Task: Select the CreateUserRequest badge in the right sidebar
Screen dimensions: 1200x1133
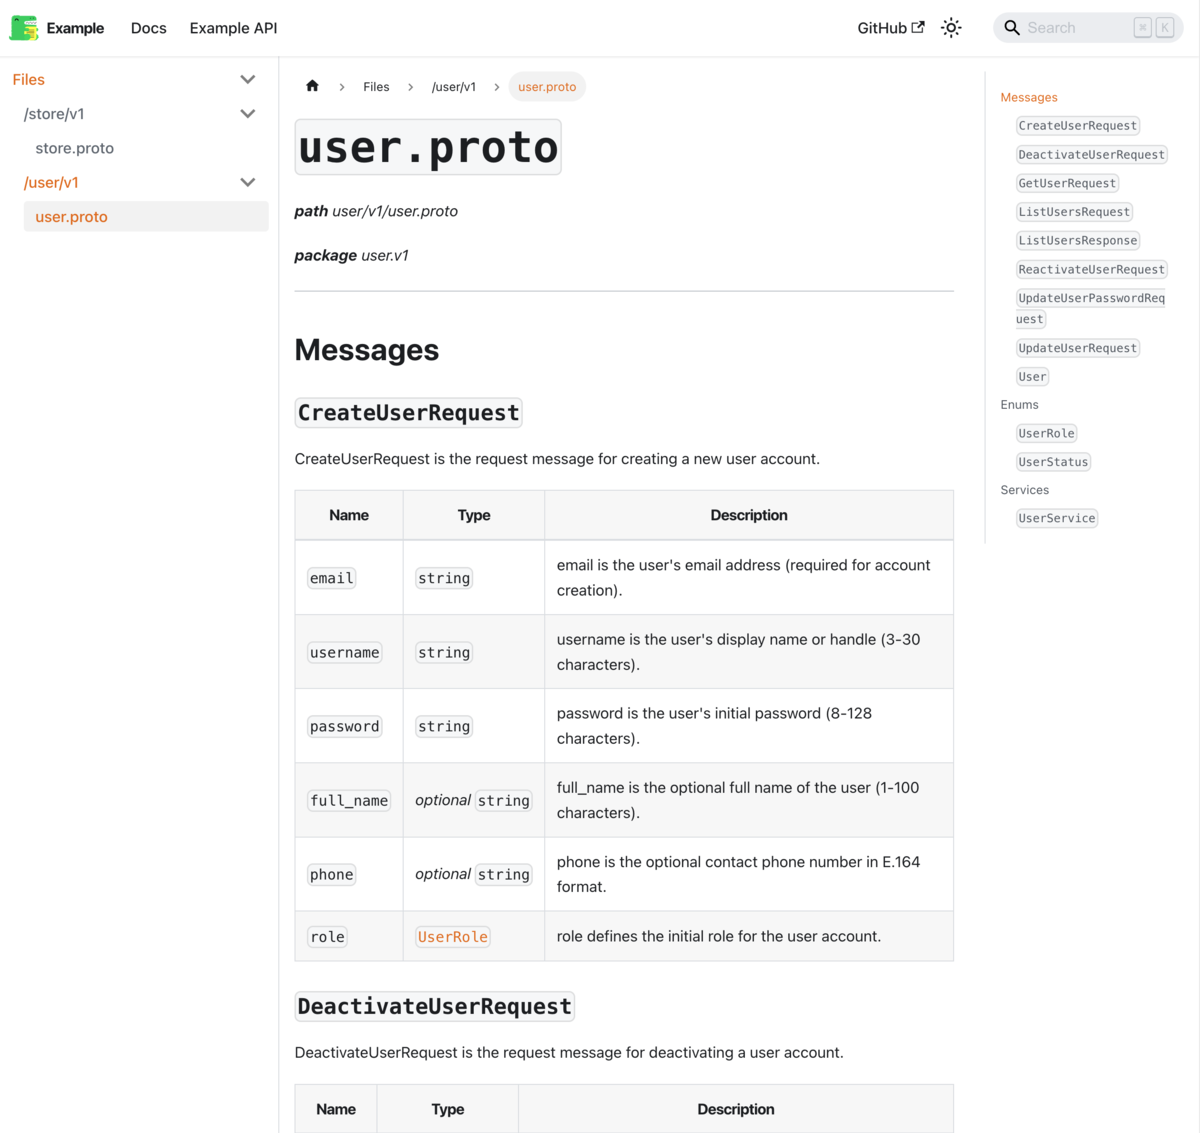Action: coord(1078,125)
